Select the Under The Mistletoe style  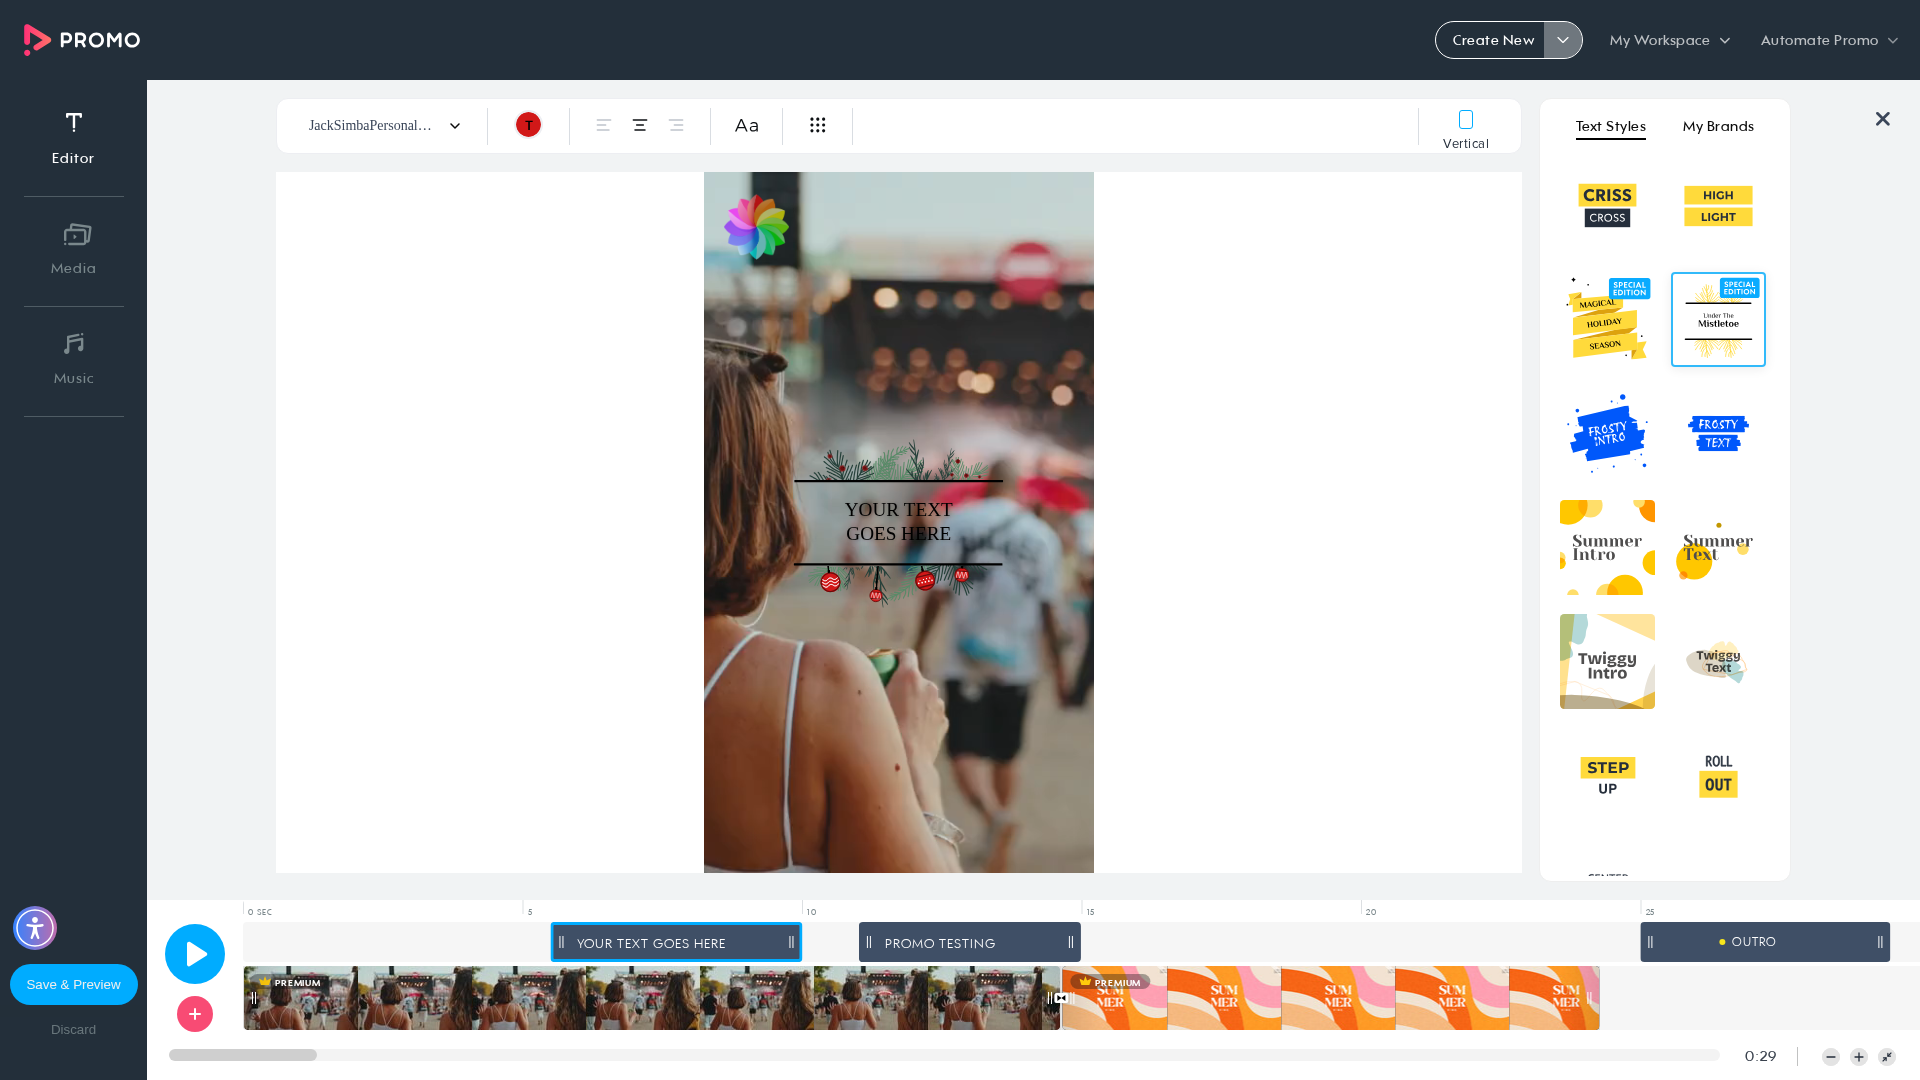click(x=1718, y=319)
